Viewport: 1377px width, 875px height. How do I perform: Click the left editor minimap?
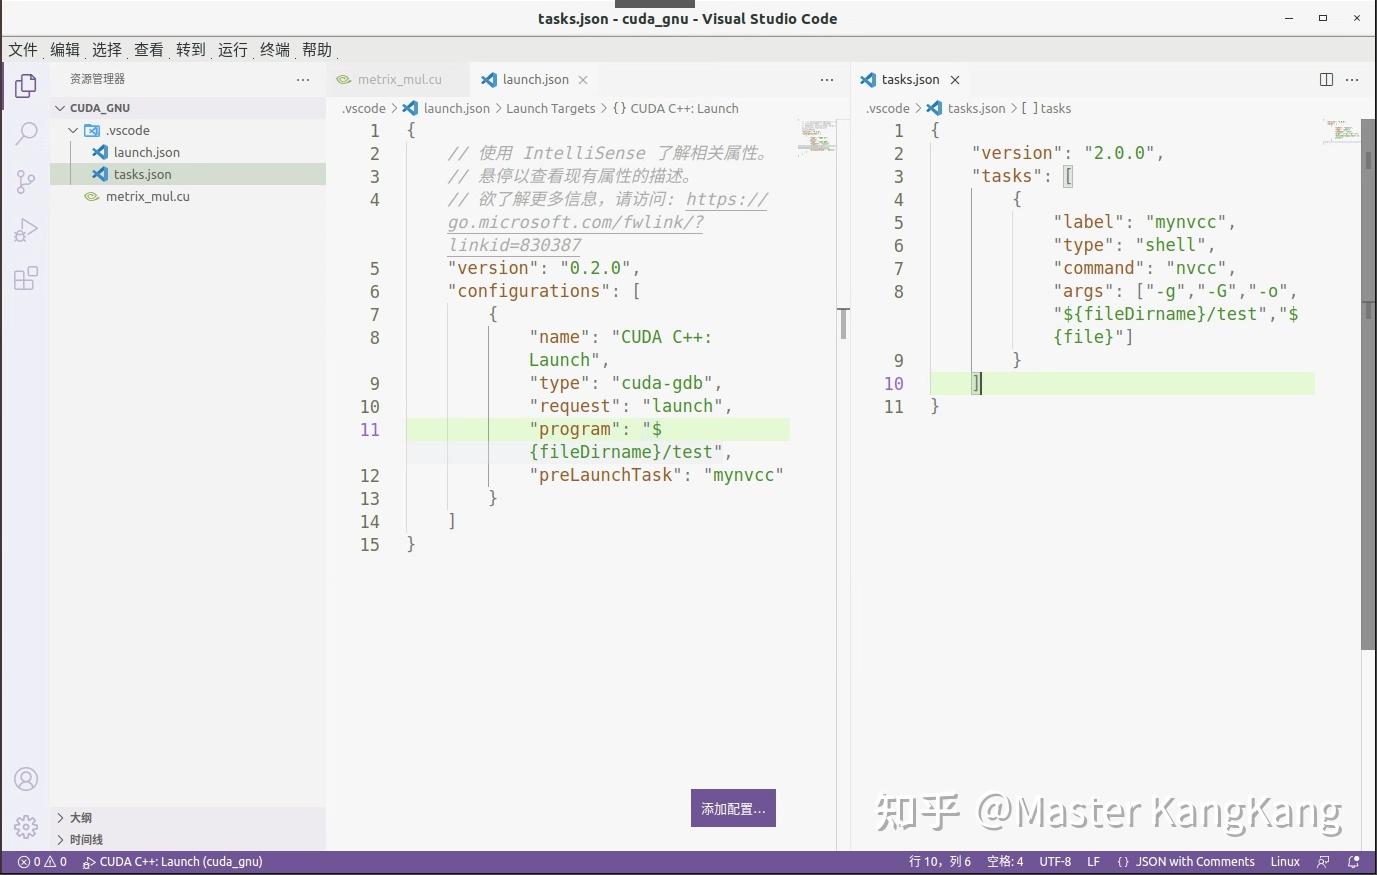817,137
